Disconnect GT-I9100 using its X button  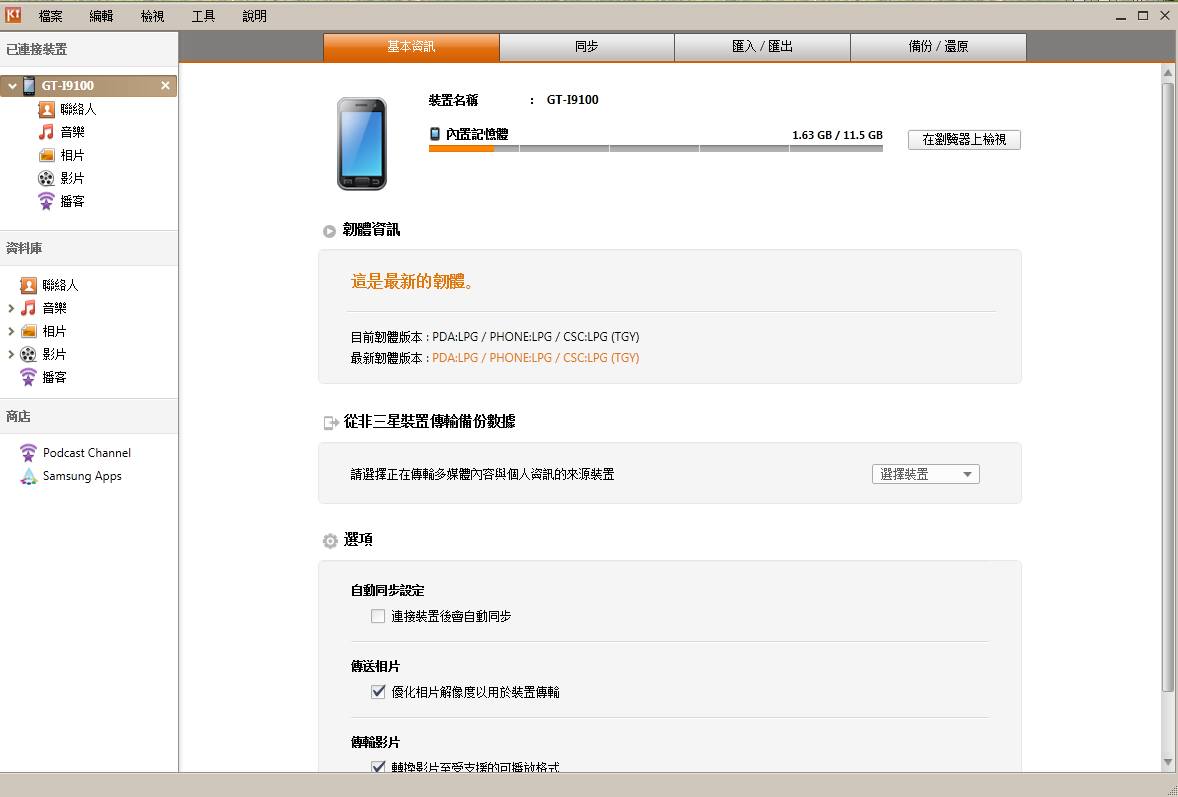coord(165,86)
